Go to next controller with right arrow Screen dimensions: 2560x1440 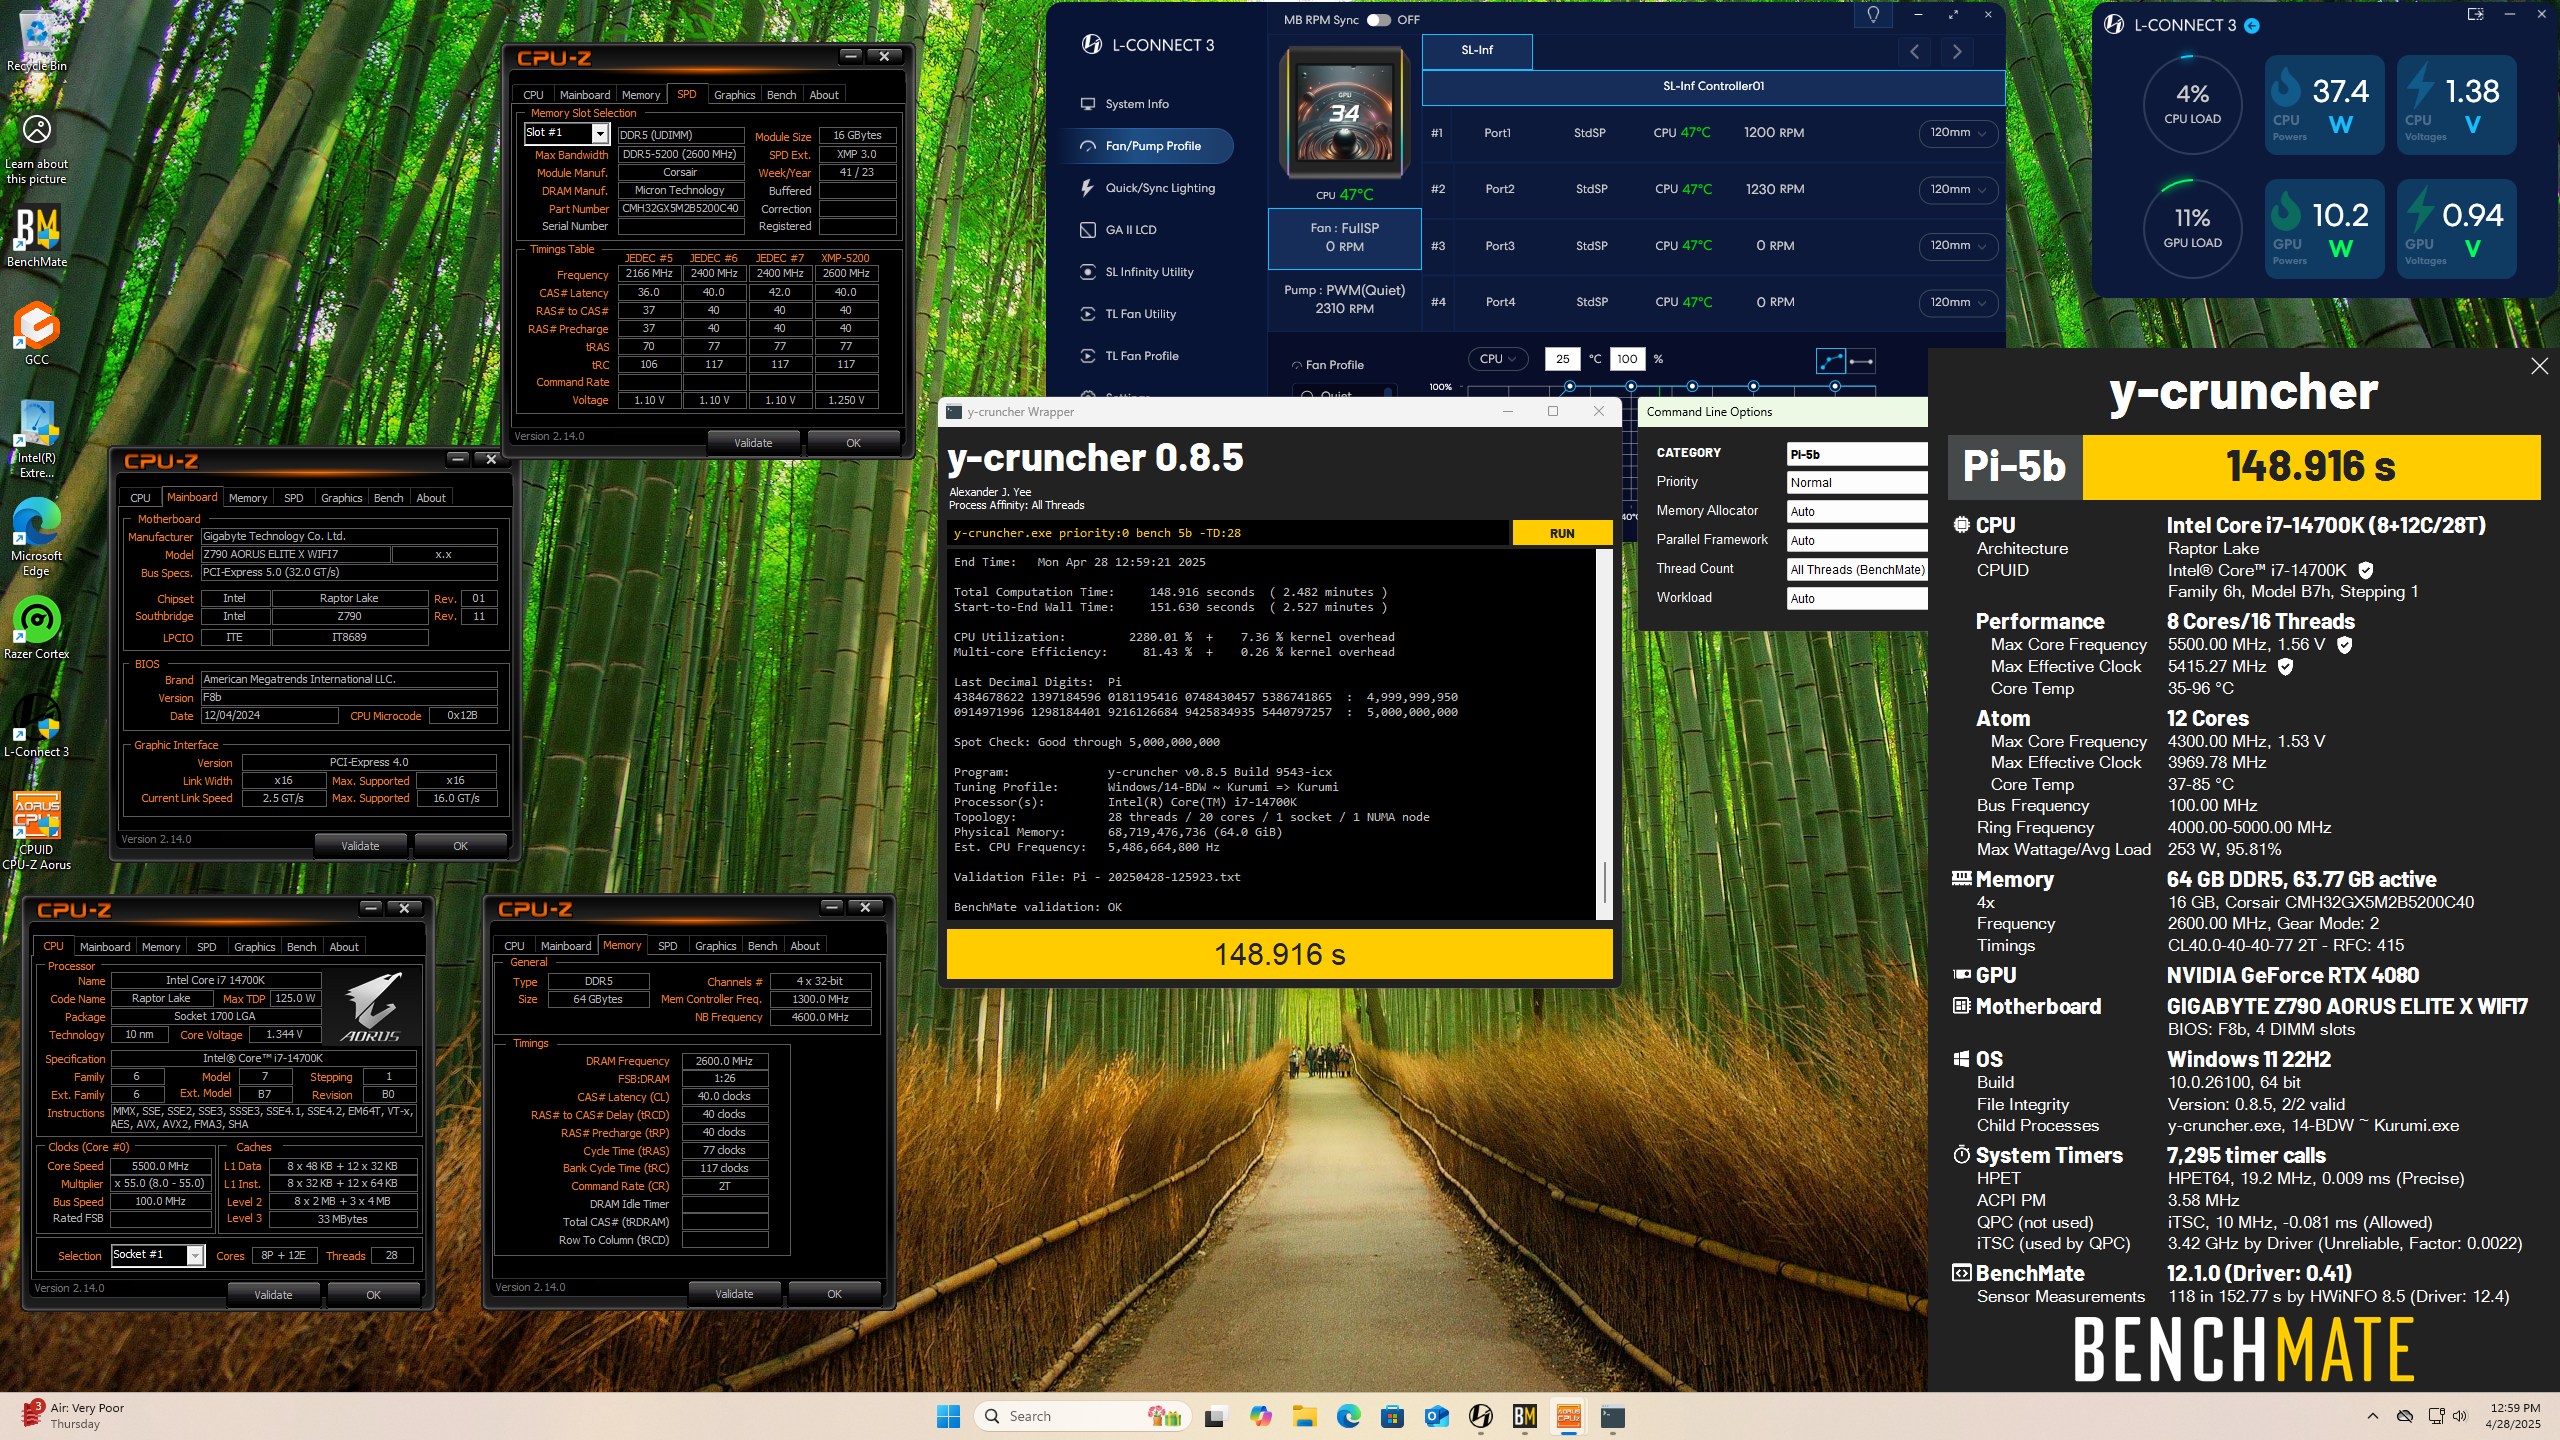(1957, 52)
